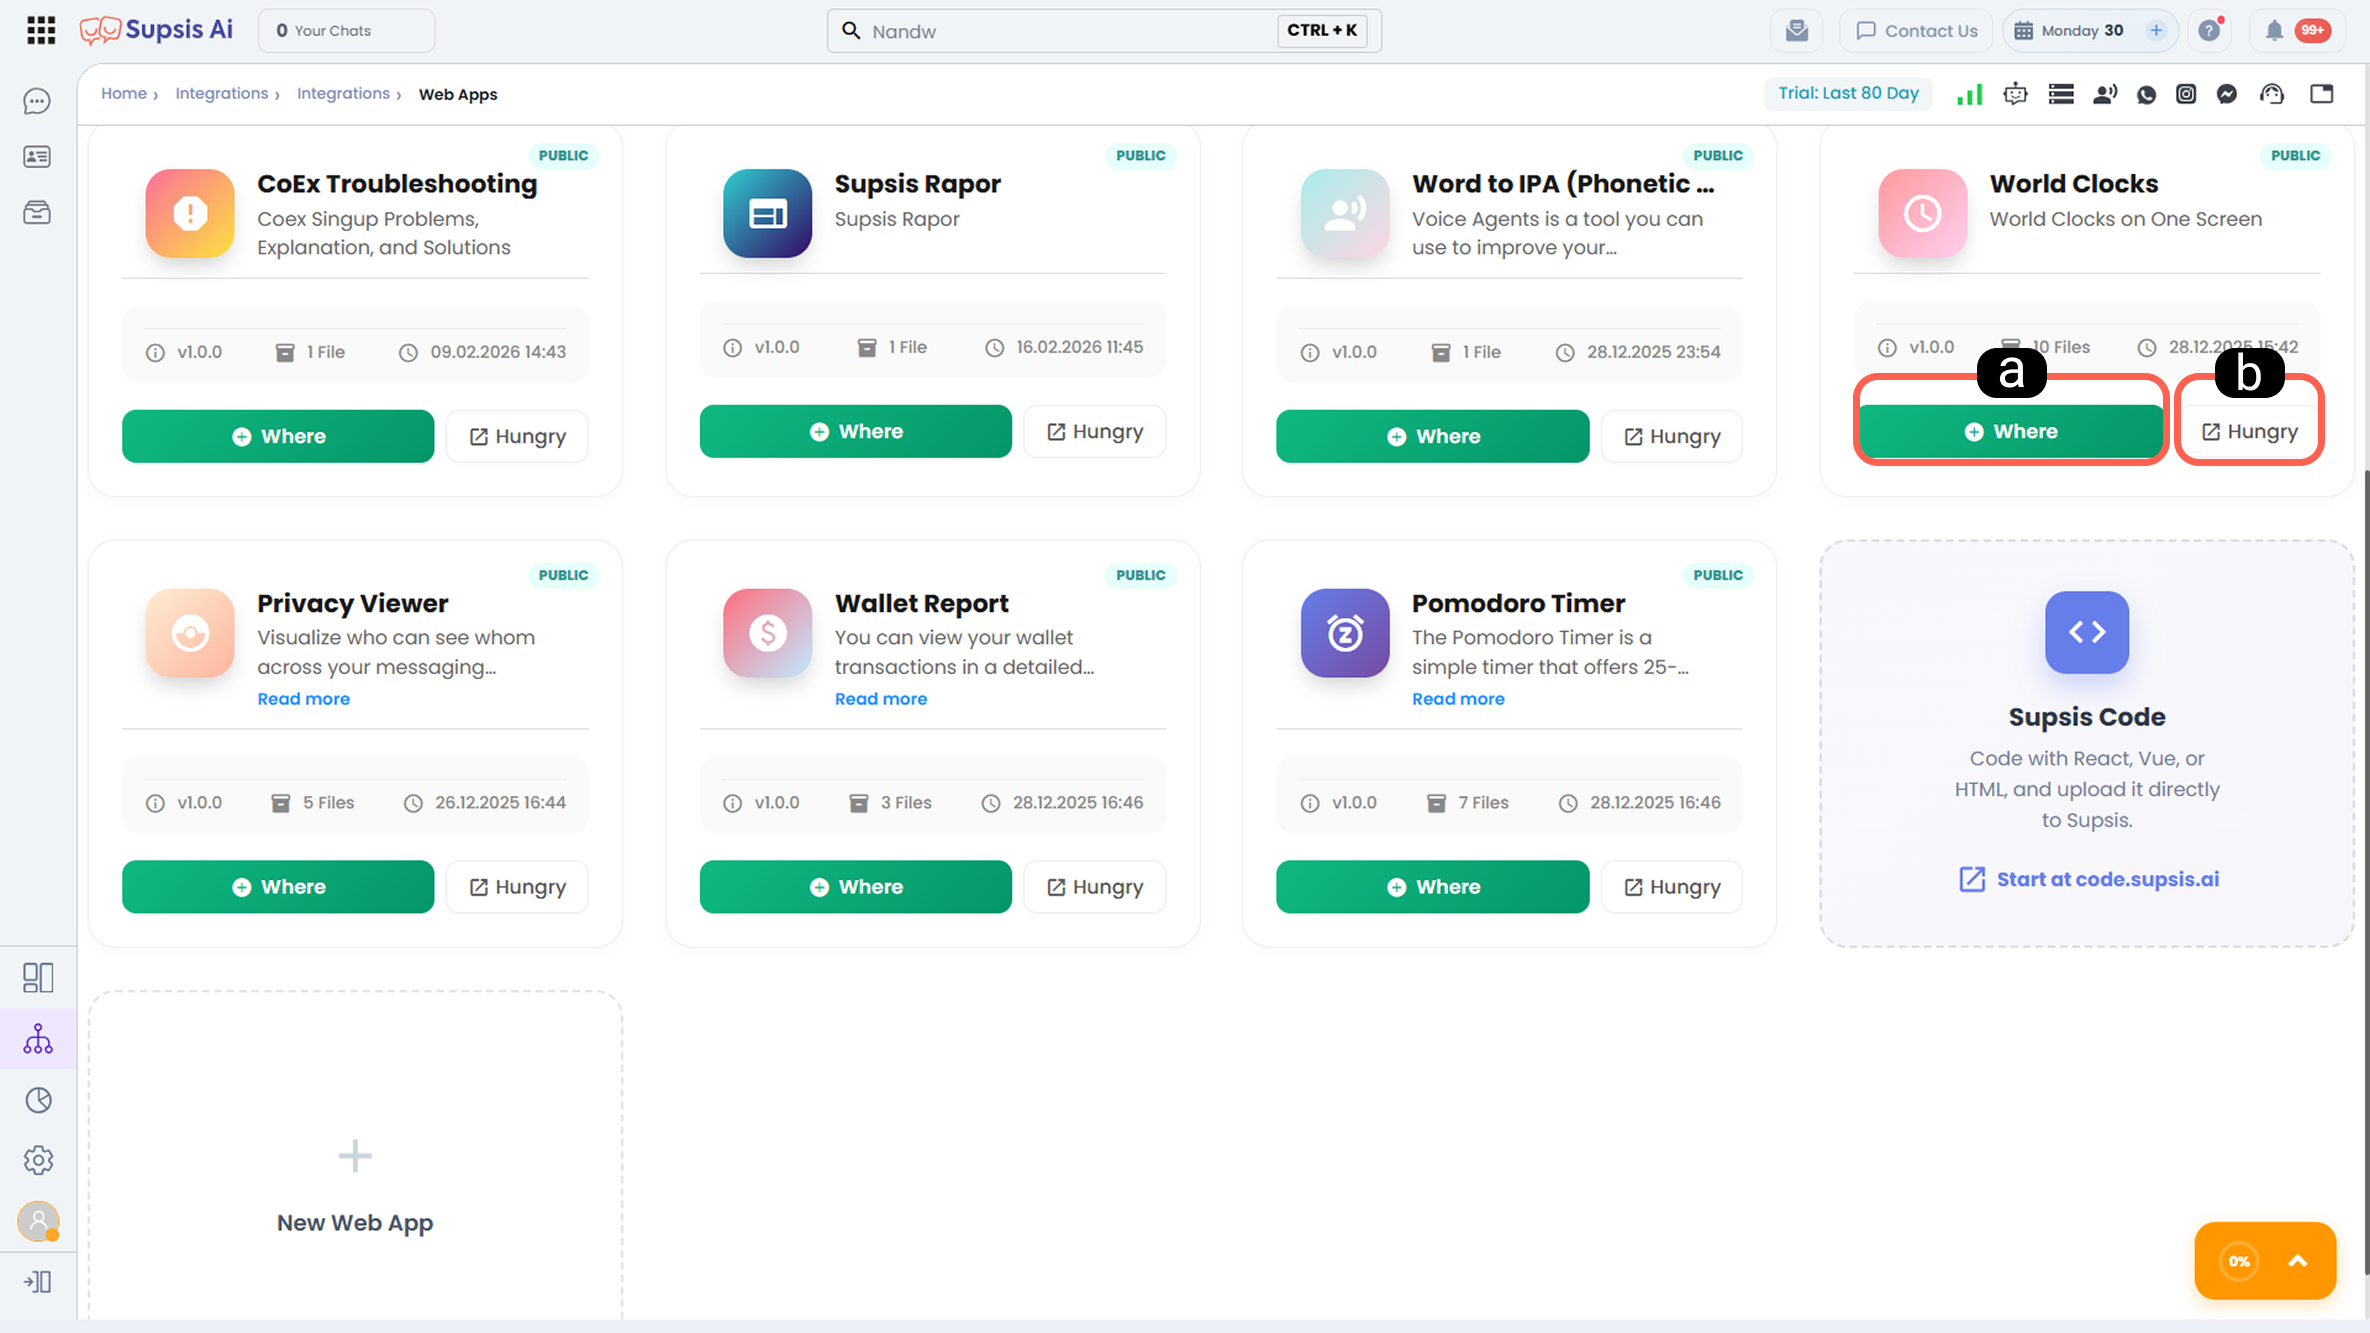
Task: Click Where on CoEx Troubleshooting card
Action: point(278,436)
